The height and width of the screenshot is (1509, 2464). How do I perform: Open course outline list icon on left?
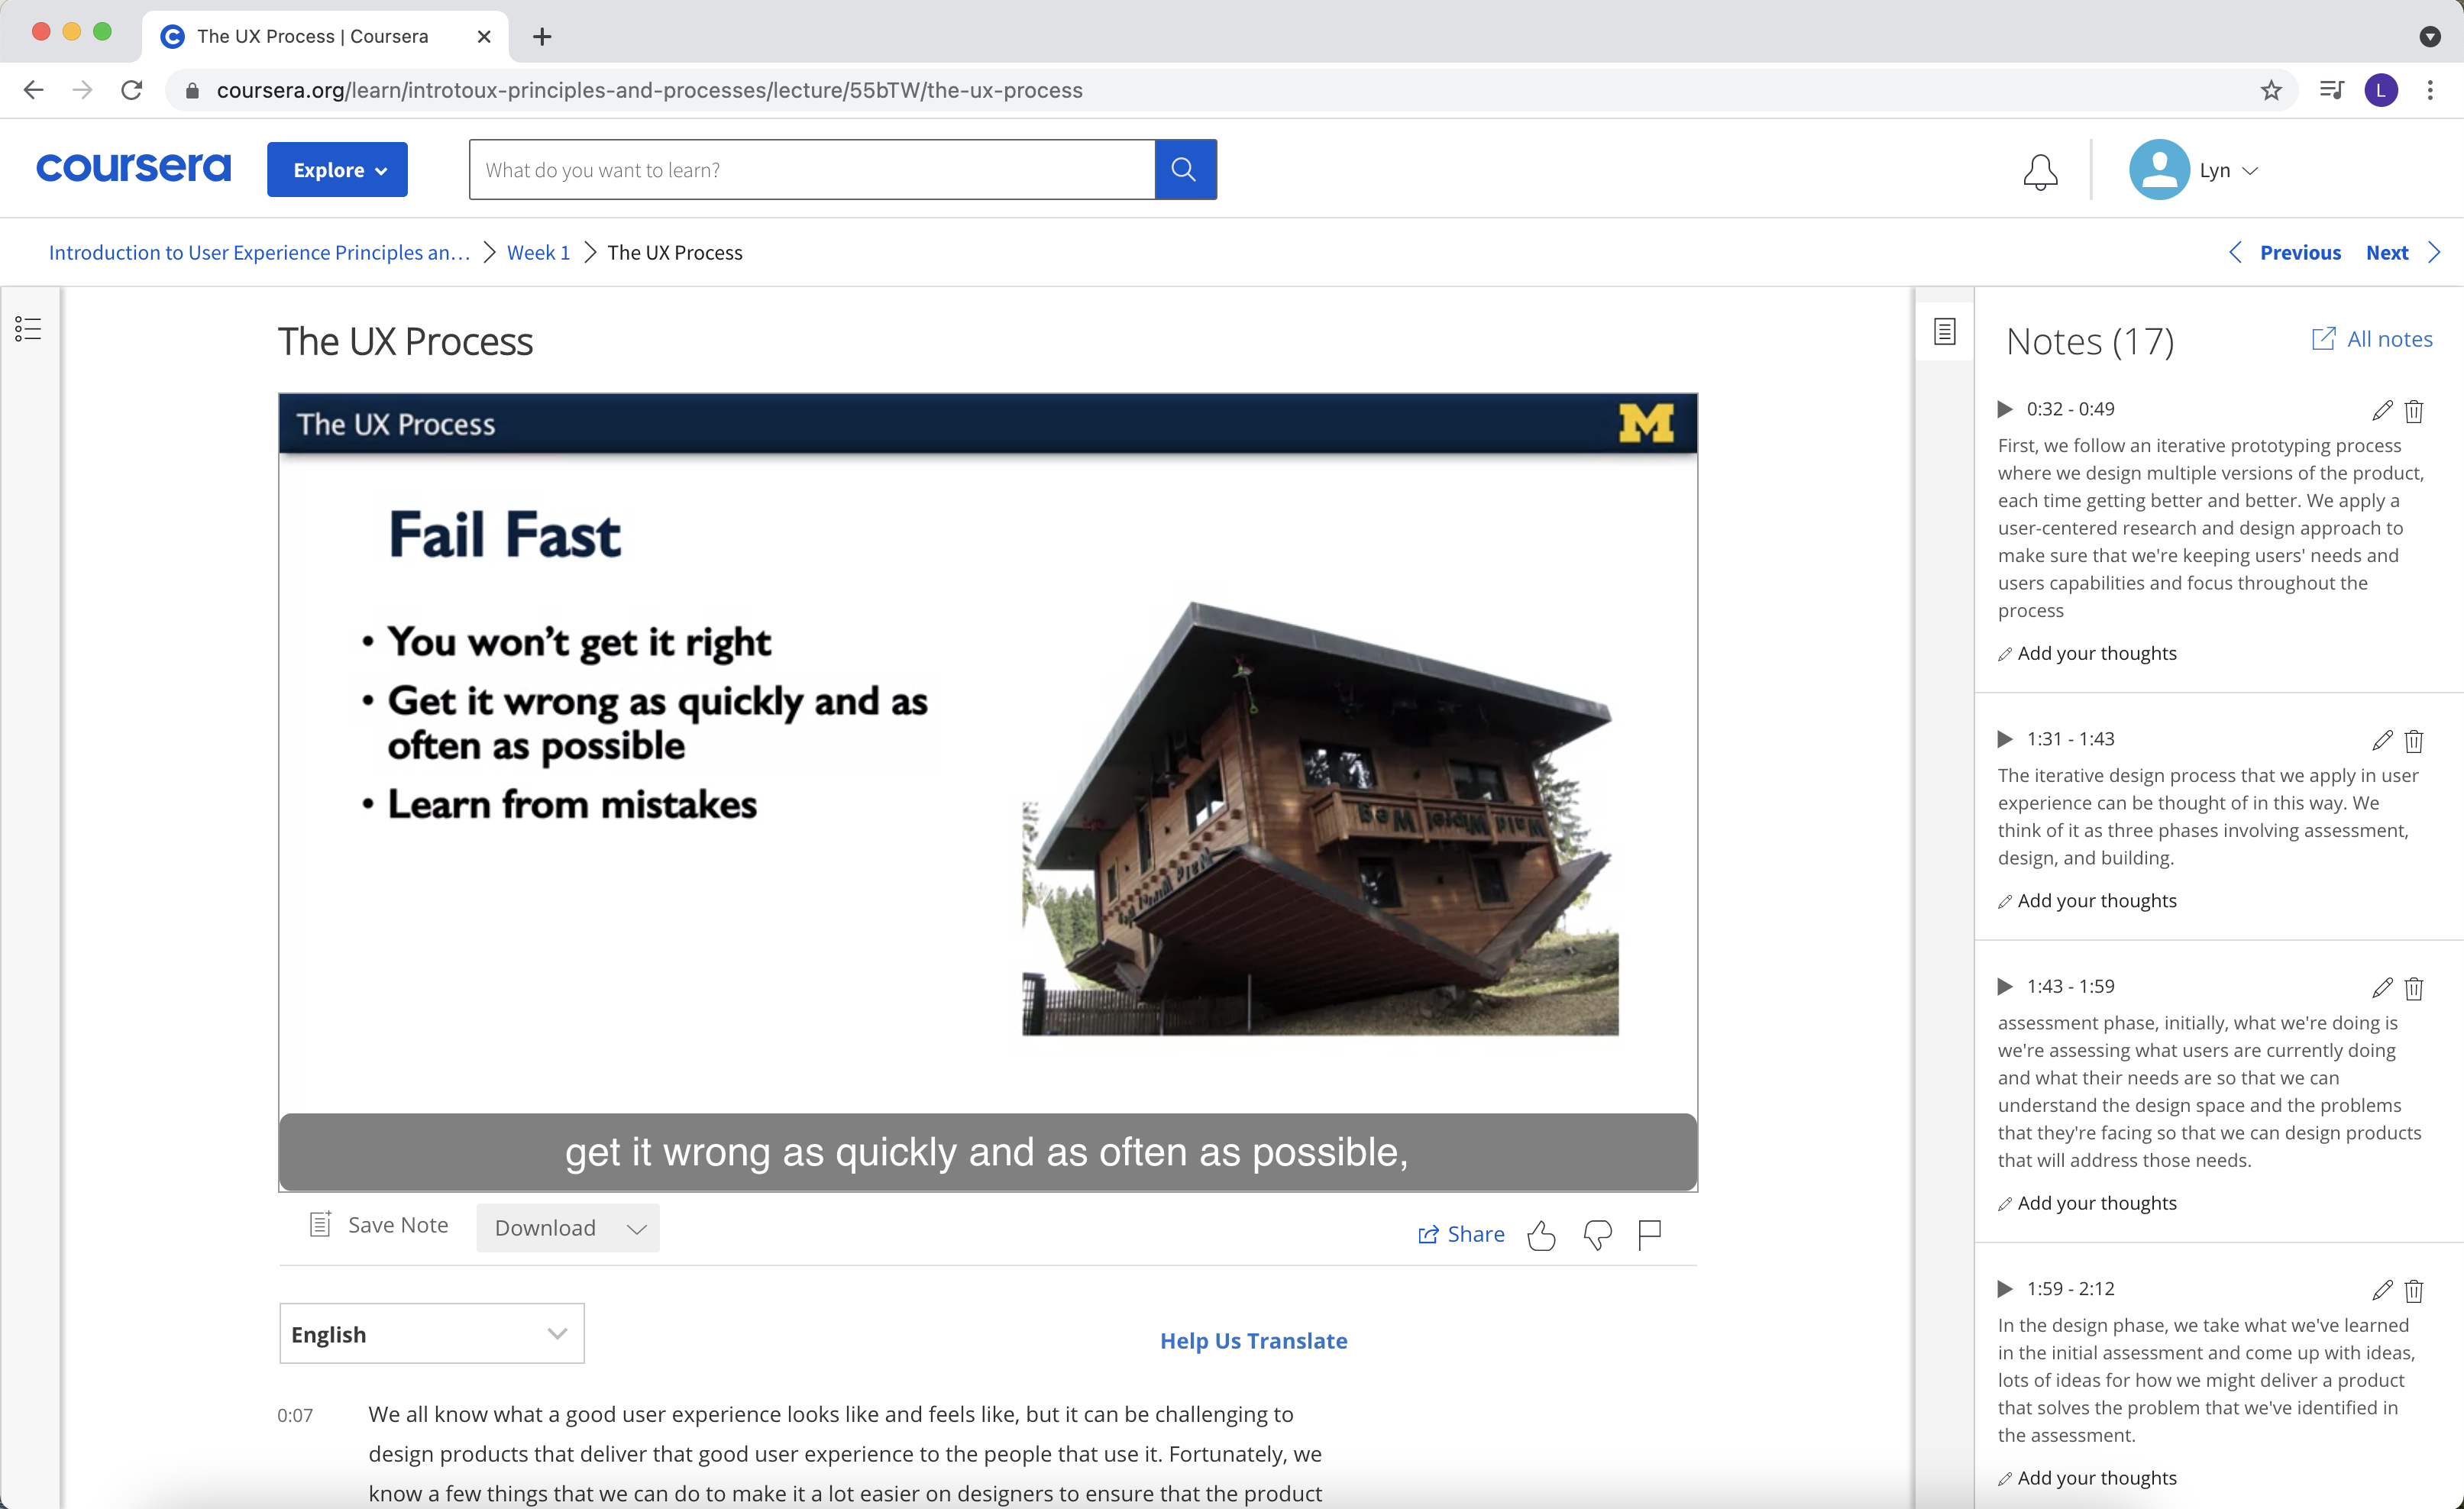click(x=28, y=329)
